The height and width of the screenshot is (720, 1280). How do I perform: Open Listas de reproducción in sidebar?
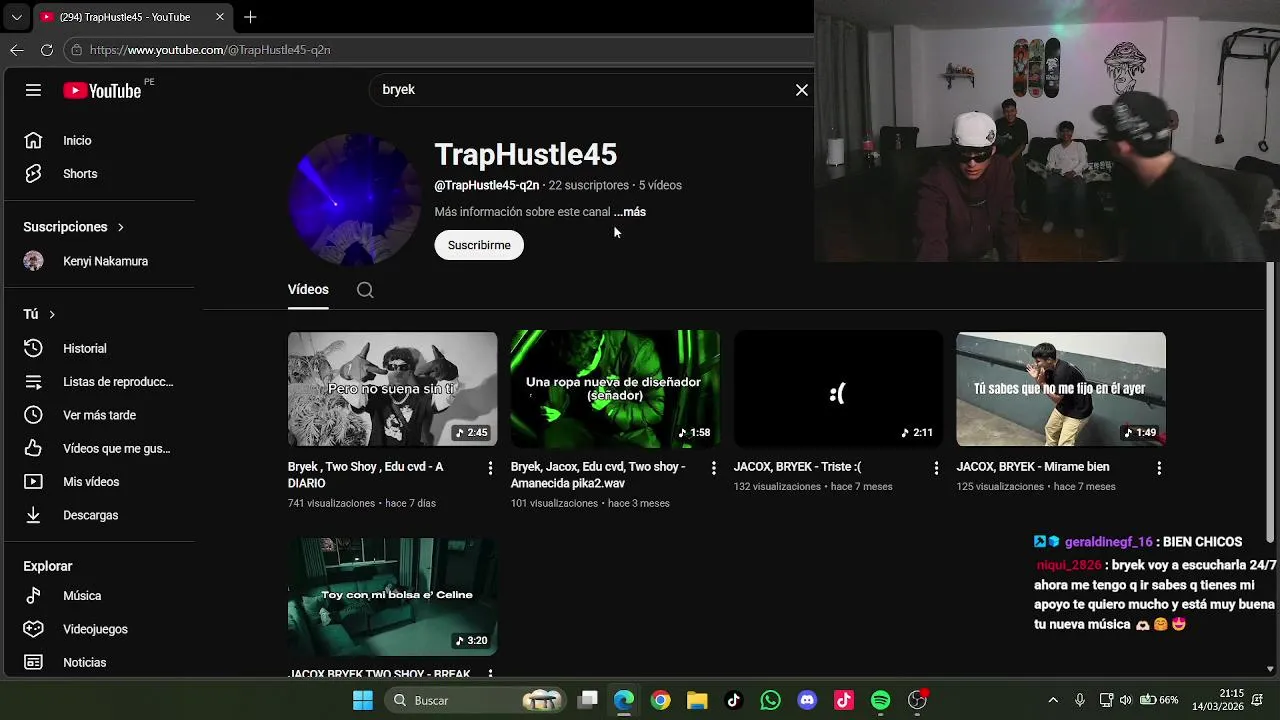[x=98, y=382]
